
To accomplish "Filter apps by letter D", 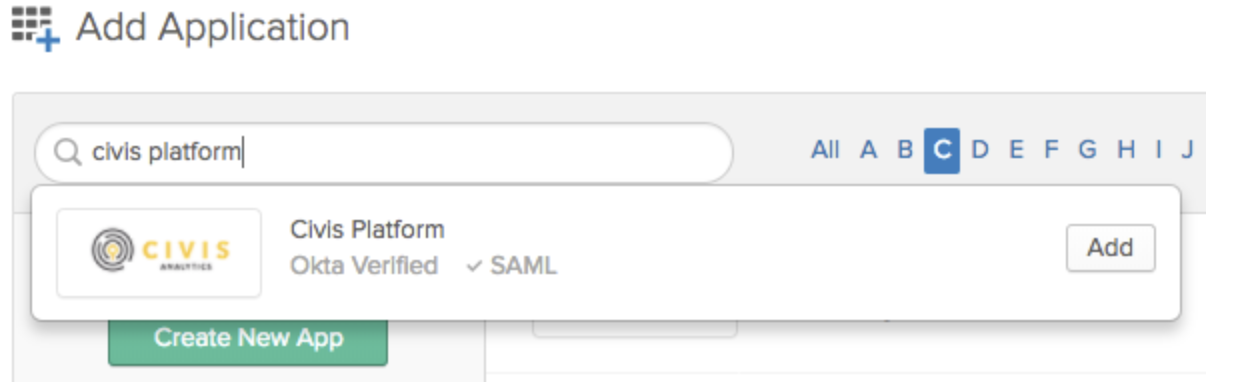I will pos(980,150).
